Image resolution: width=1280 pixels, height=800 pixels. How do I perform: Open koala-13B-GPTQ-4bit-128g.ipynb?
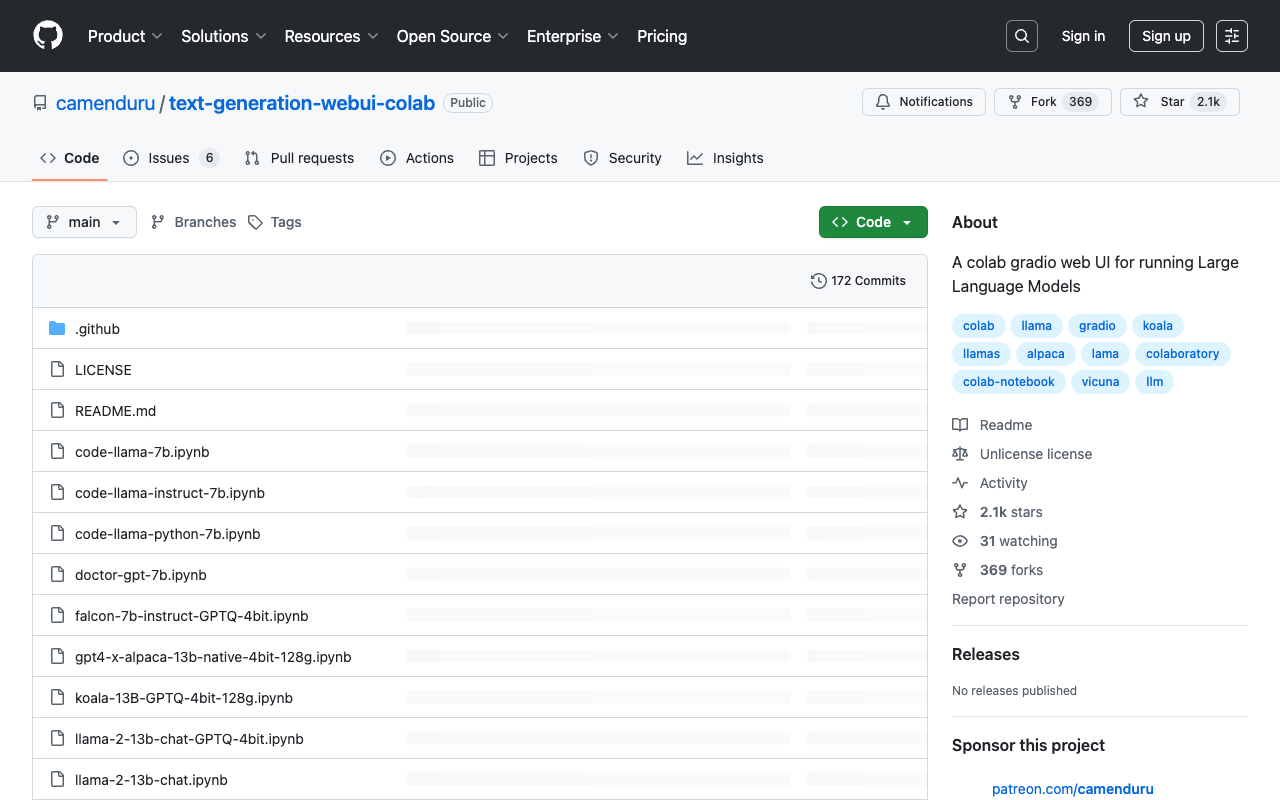tap(184, 698)
